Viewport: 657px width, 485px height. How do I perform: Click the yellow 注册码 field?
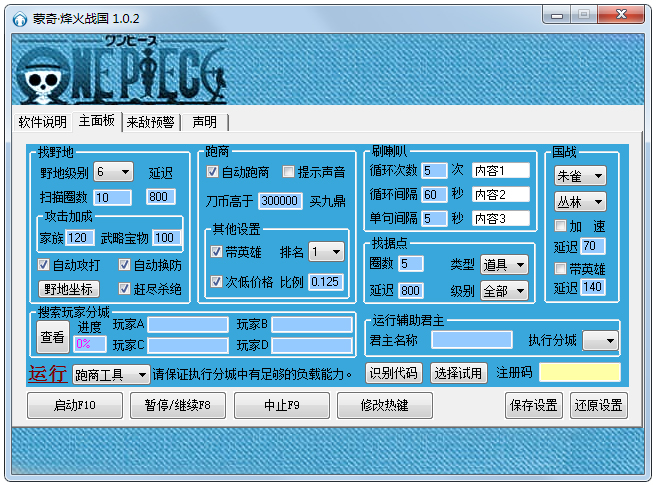click(x=580, y=372)
